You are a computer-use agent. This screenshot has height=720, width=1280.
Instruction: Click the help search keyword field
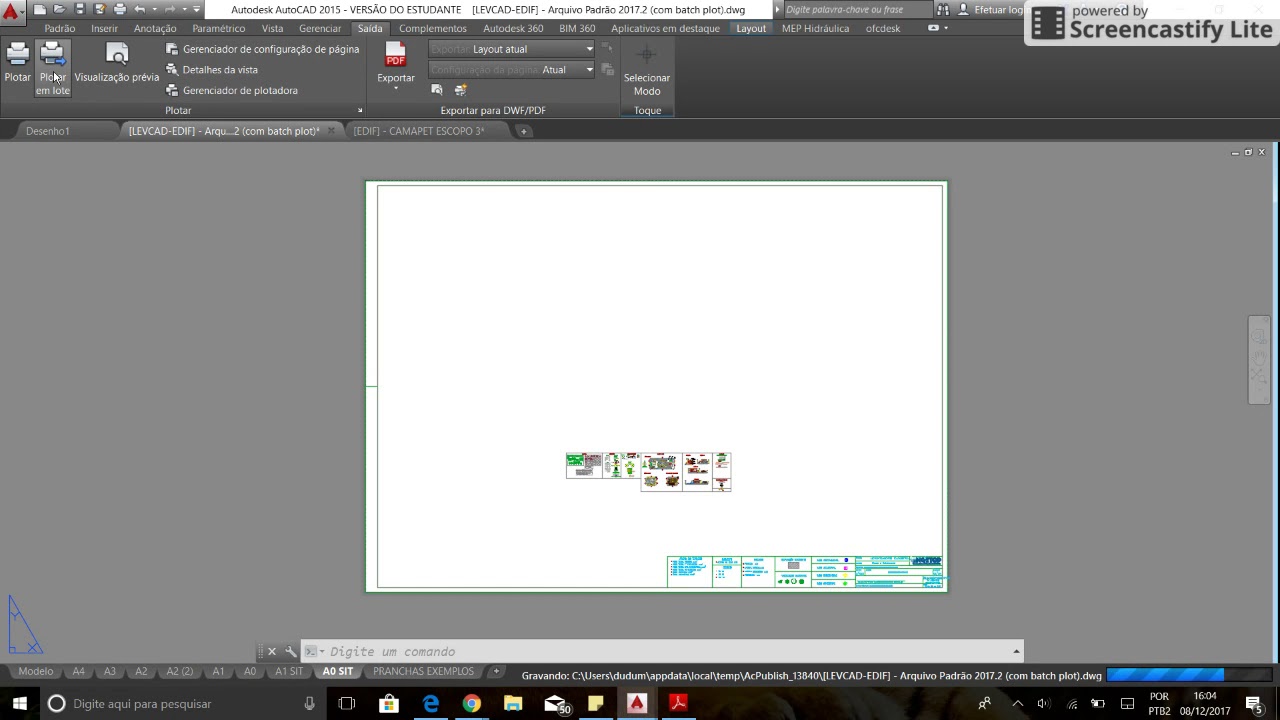[857, 9]
